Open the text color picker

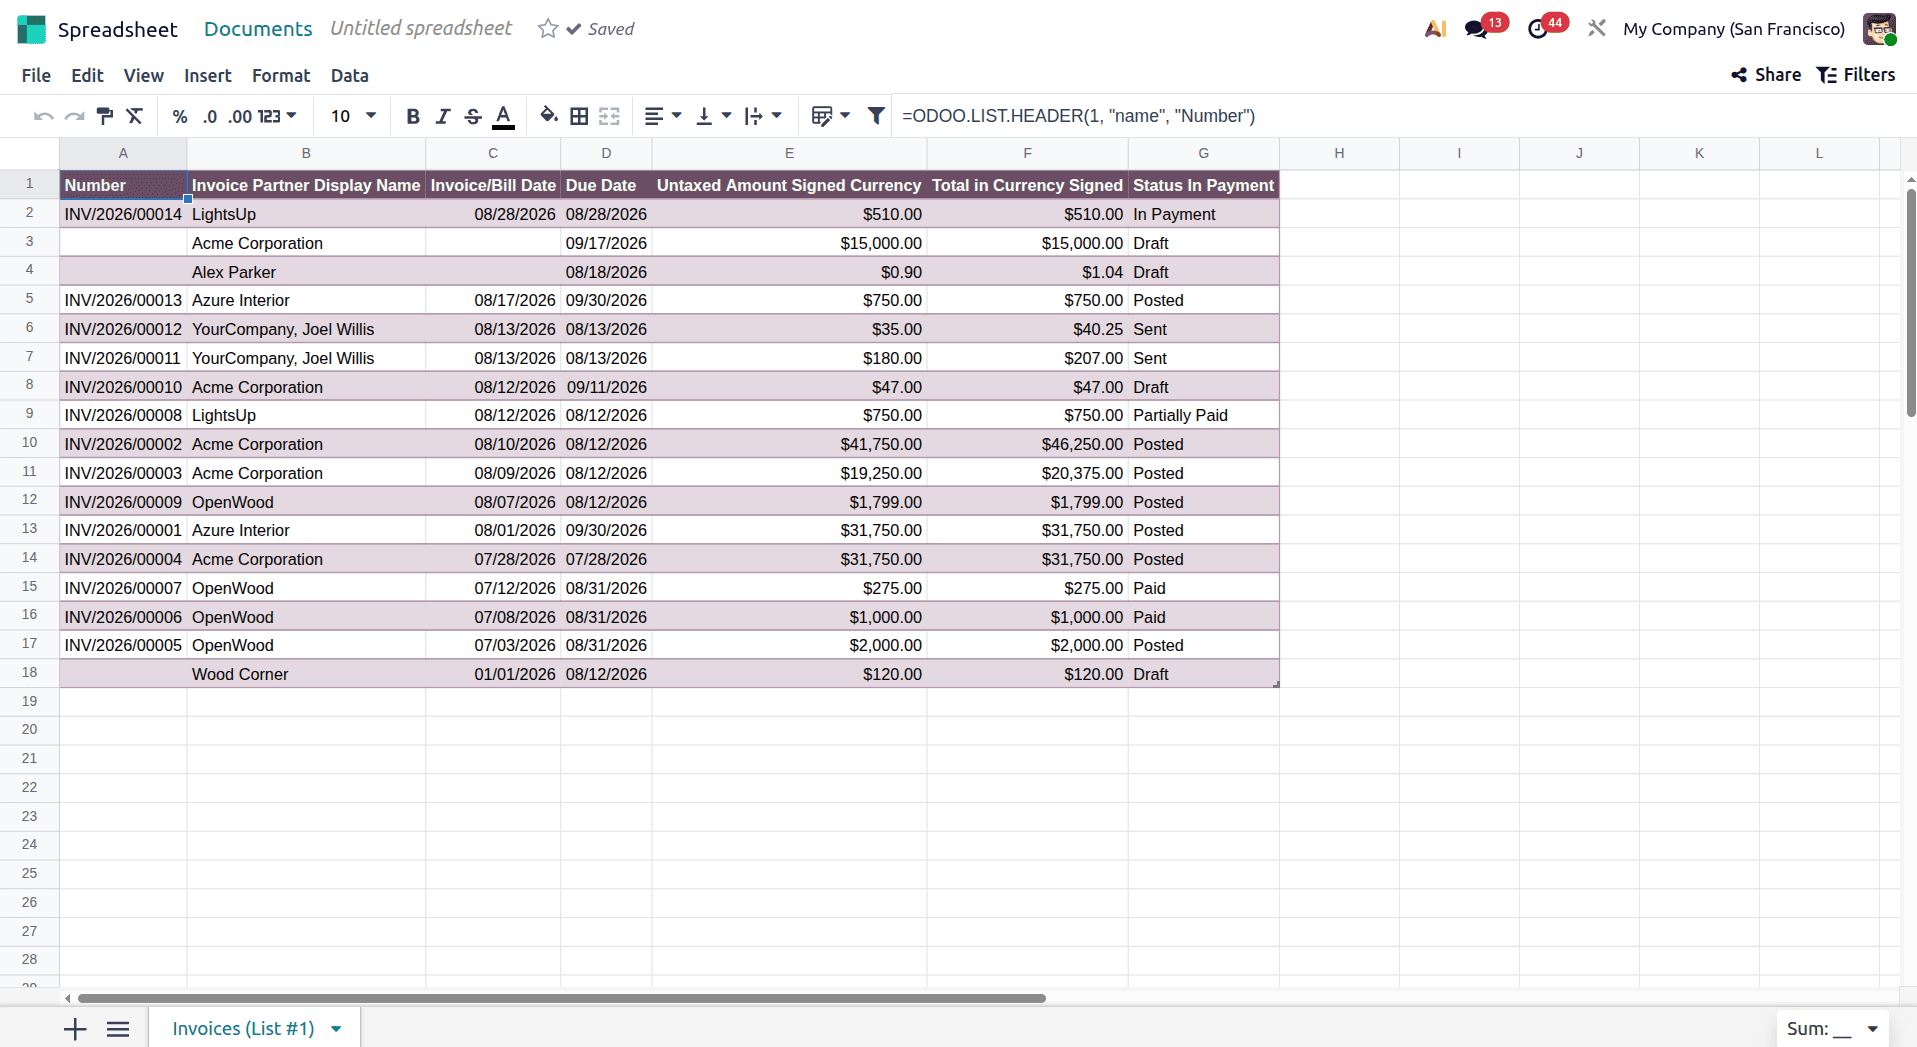tap(504, 116)
